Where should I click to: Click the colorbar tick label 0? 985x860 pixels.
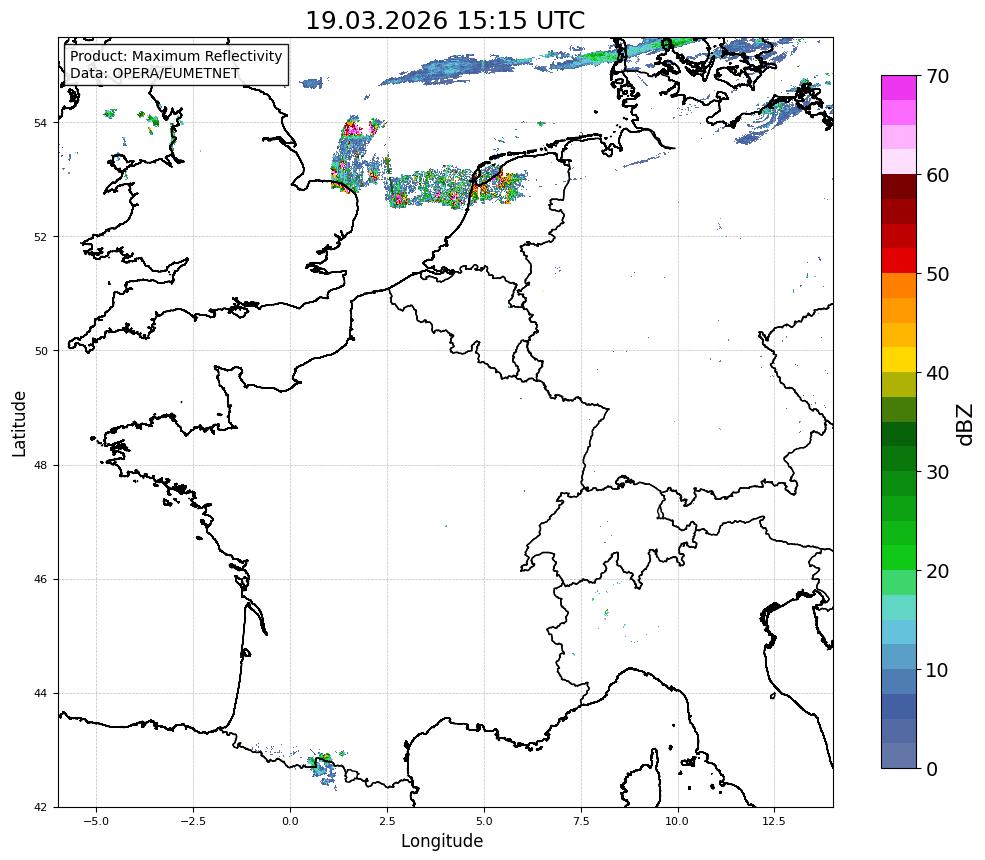932,769
